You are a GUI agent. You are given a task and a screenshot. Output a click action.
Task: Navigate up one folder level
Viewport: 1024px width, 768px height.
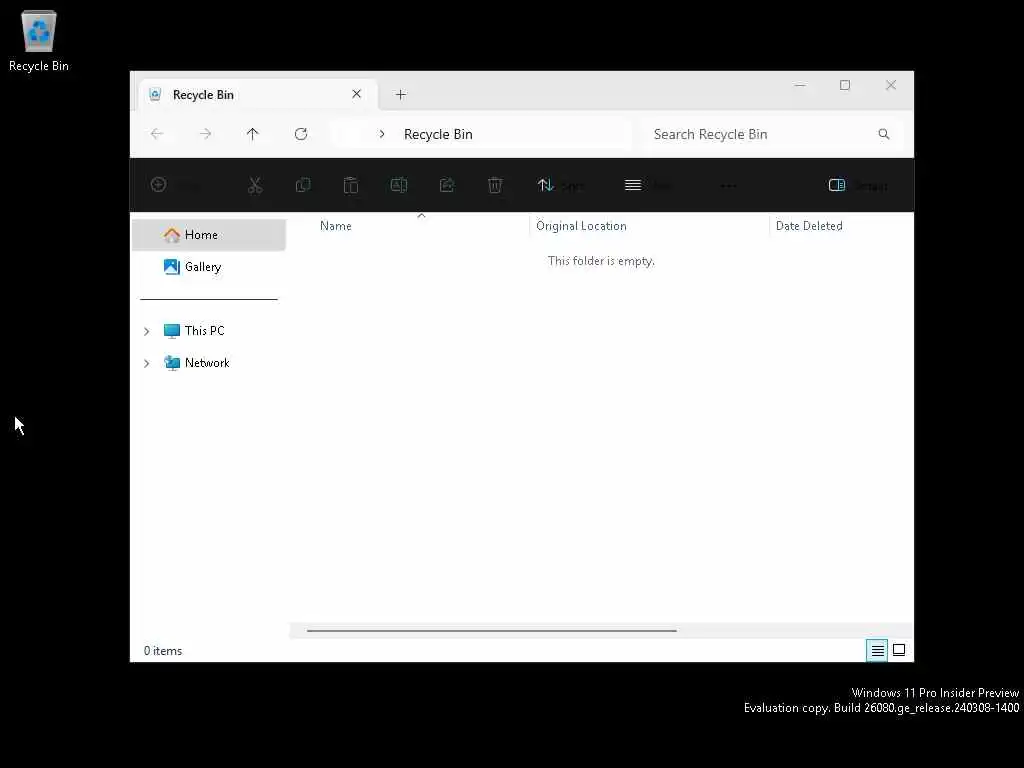(x=253, y=134)
